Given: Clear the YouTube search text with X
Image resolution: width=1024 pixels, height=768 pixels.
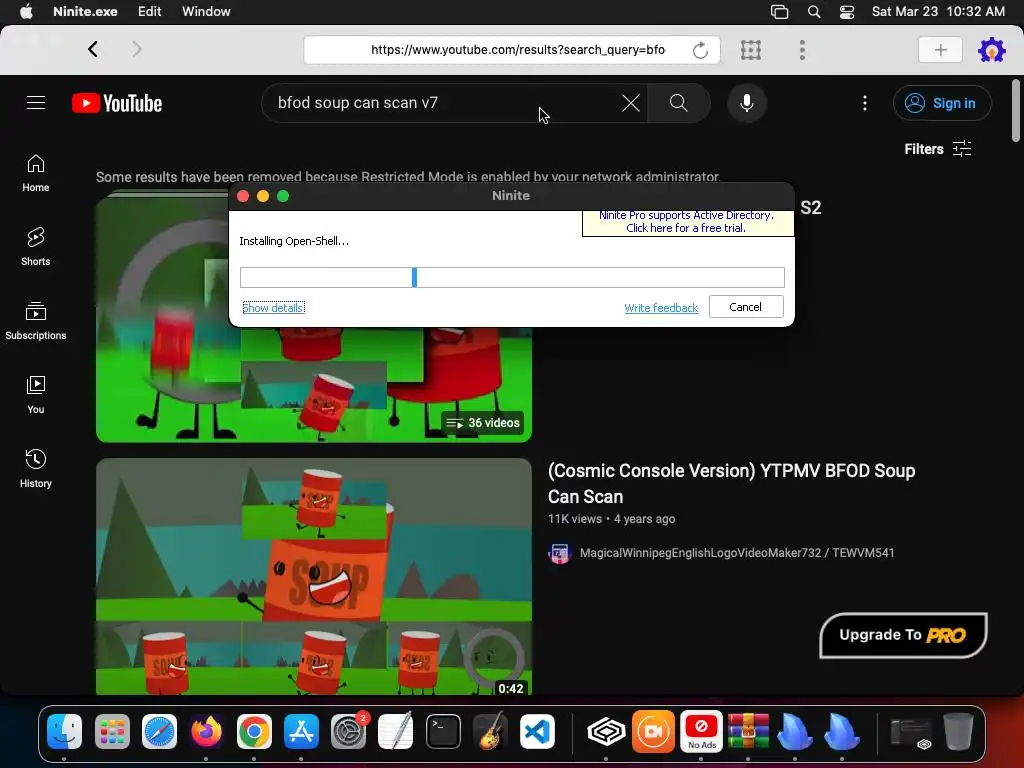Looking at the screenshot, I should pyautogui.click(x=630, y=103).
